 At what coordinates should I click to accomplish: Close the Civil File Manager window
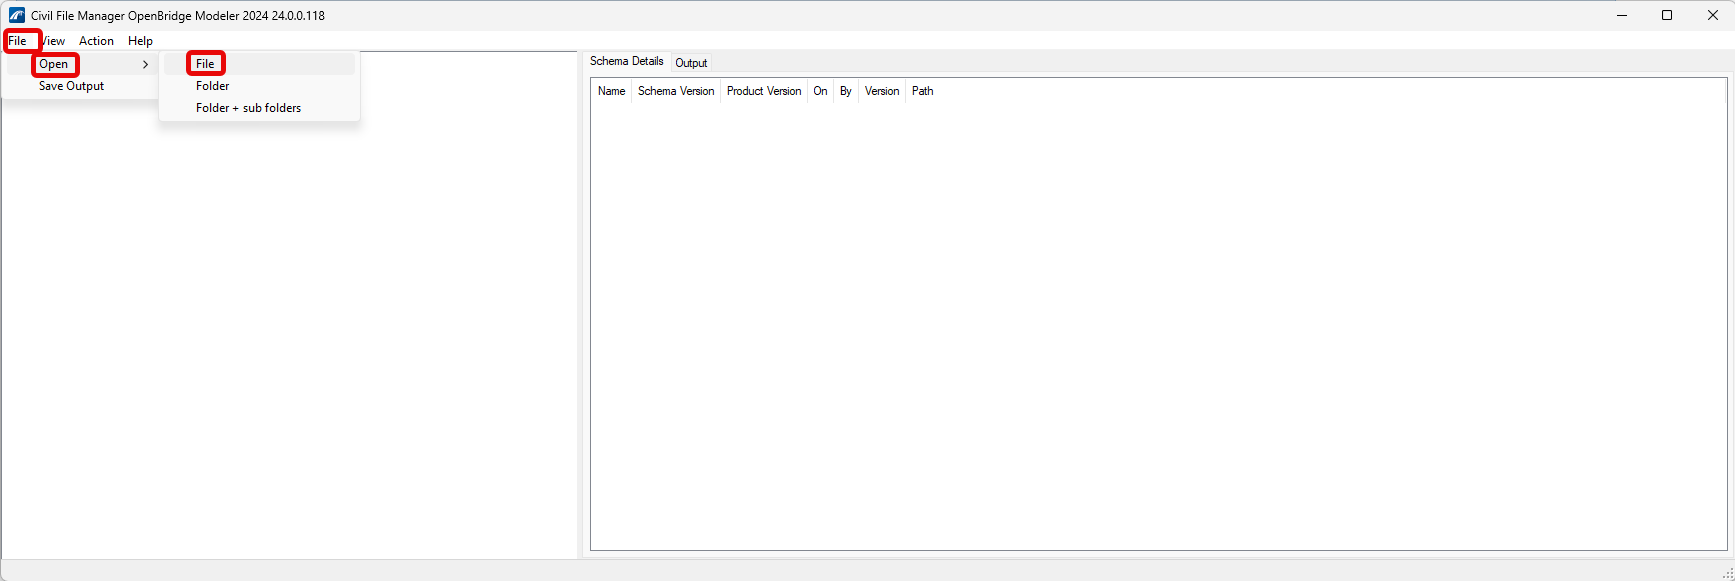point(1712,15)
